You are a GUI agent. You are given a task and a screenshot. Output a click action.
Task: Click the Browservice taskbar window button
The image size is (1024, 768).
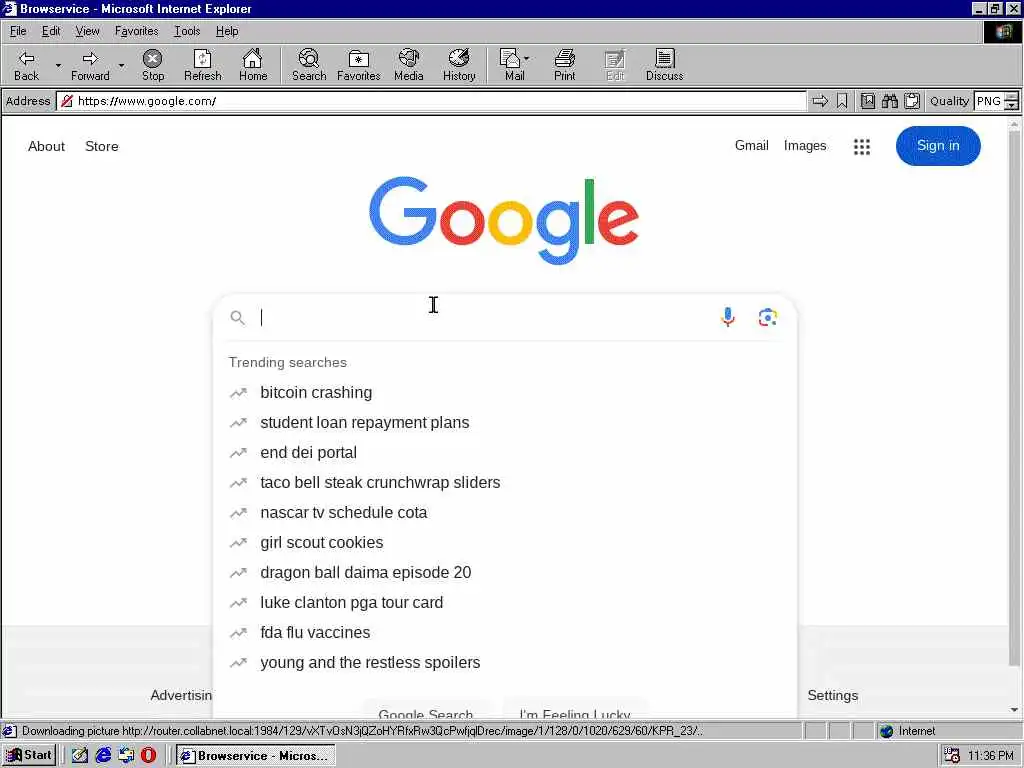coord(255,756)
